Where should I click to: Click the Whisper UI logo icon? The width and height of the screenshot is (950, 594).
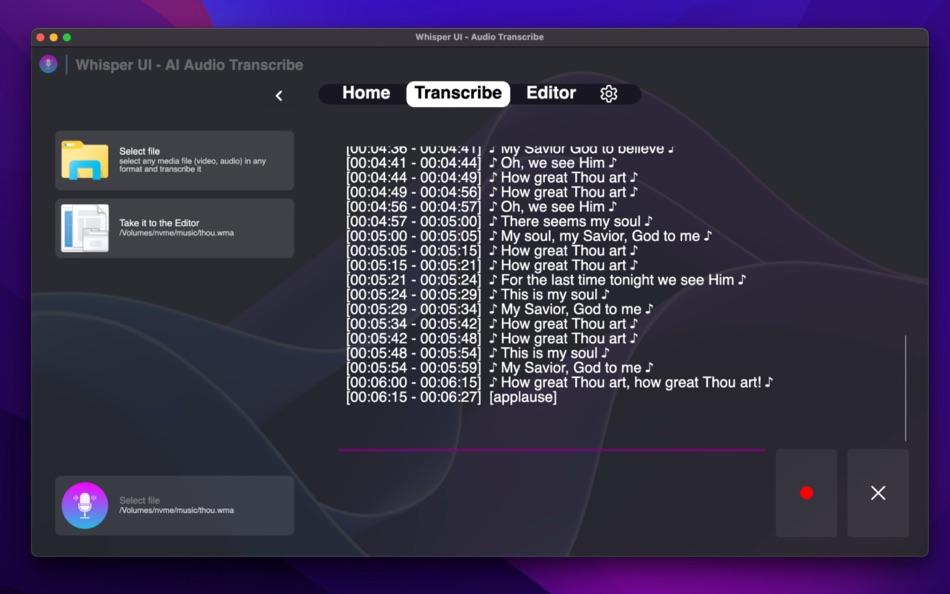(48, 64)
